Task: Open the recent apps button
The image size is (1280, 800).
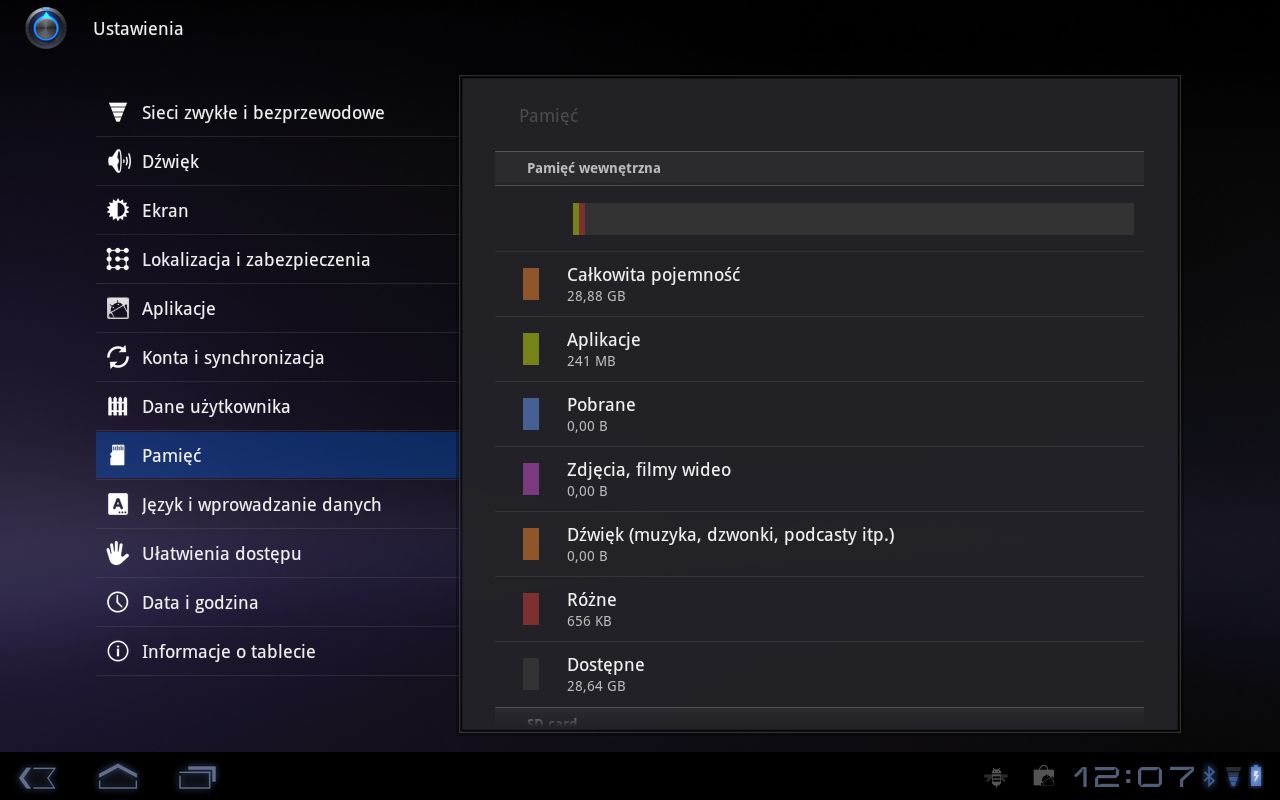Action: point(197,777)
